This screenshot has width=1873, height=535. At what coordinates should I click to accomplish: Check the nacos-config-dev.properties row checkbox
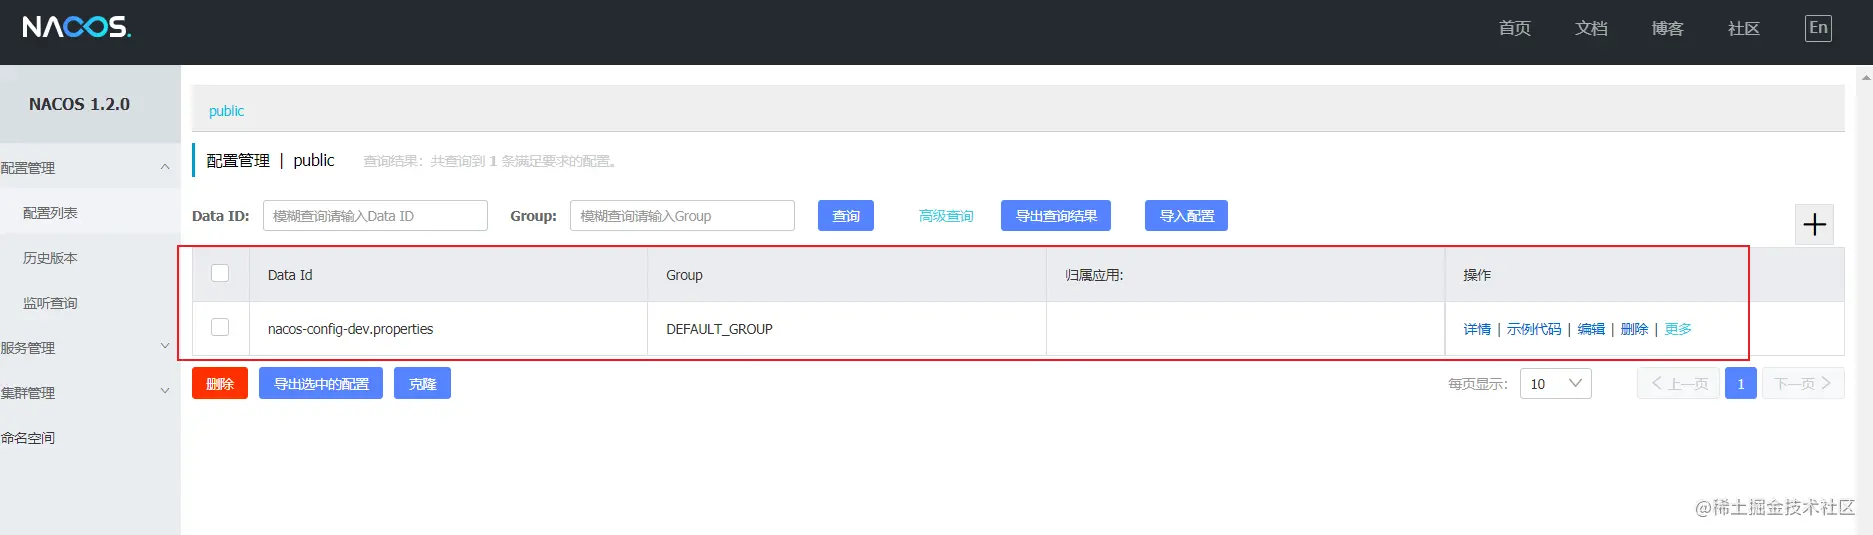[220, 327]
